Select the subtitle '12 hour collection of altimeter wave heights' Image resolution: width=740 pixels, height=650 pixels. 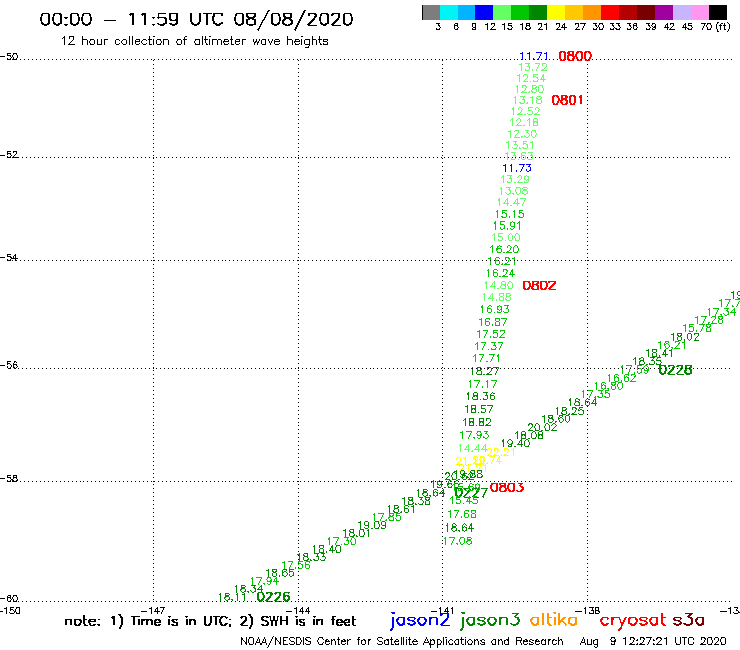(x=194, y=41)
